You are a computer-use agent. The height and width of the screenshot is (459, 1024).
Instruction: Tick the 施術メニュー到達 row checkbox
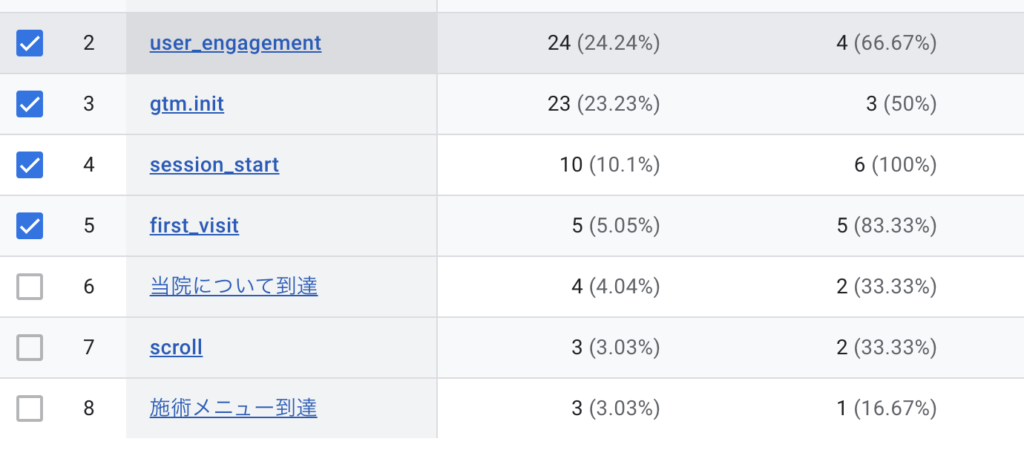(30, 408)
